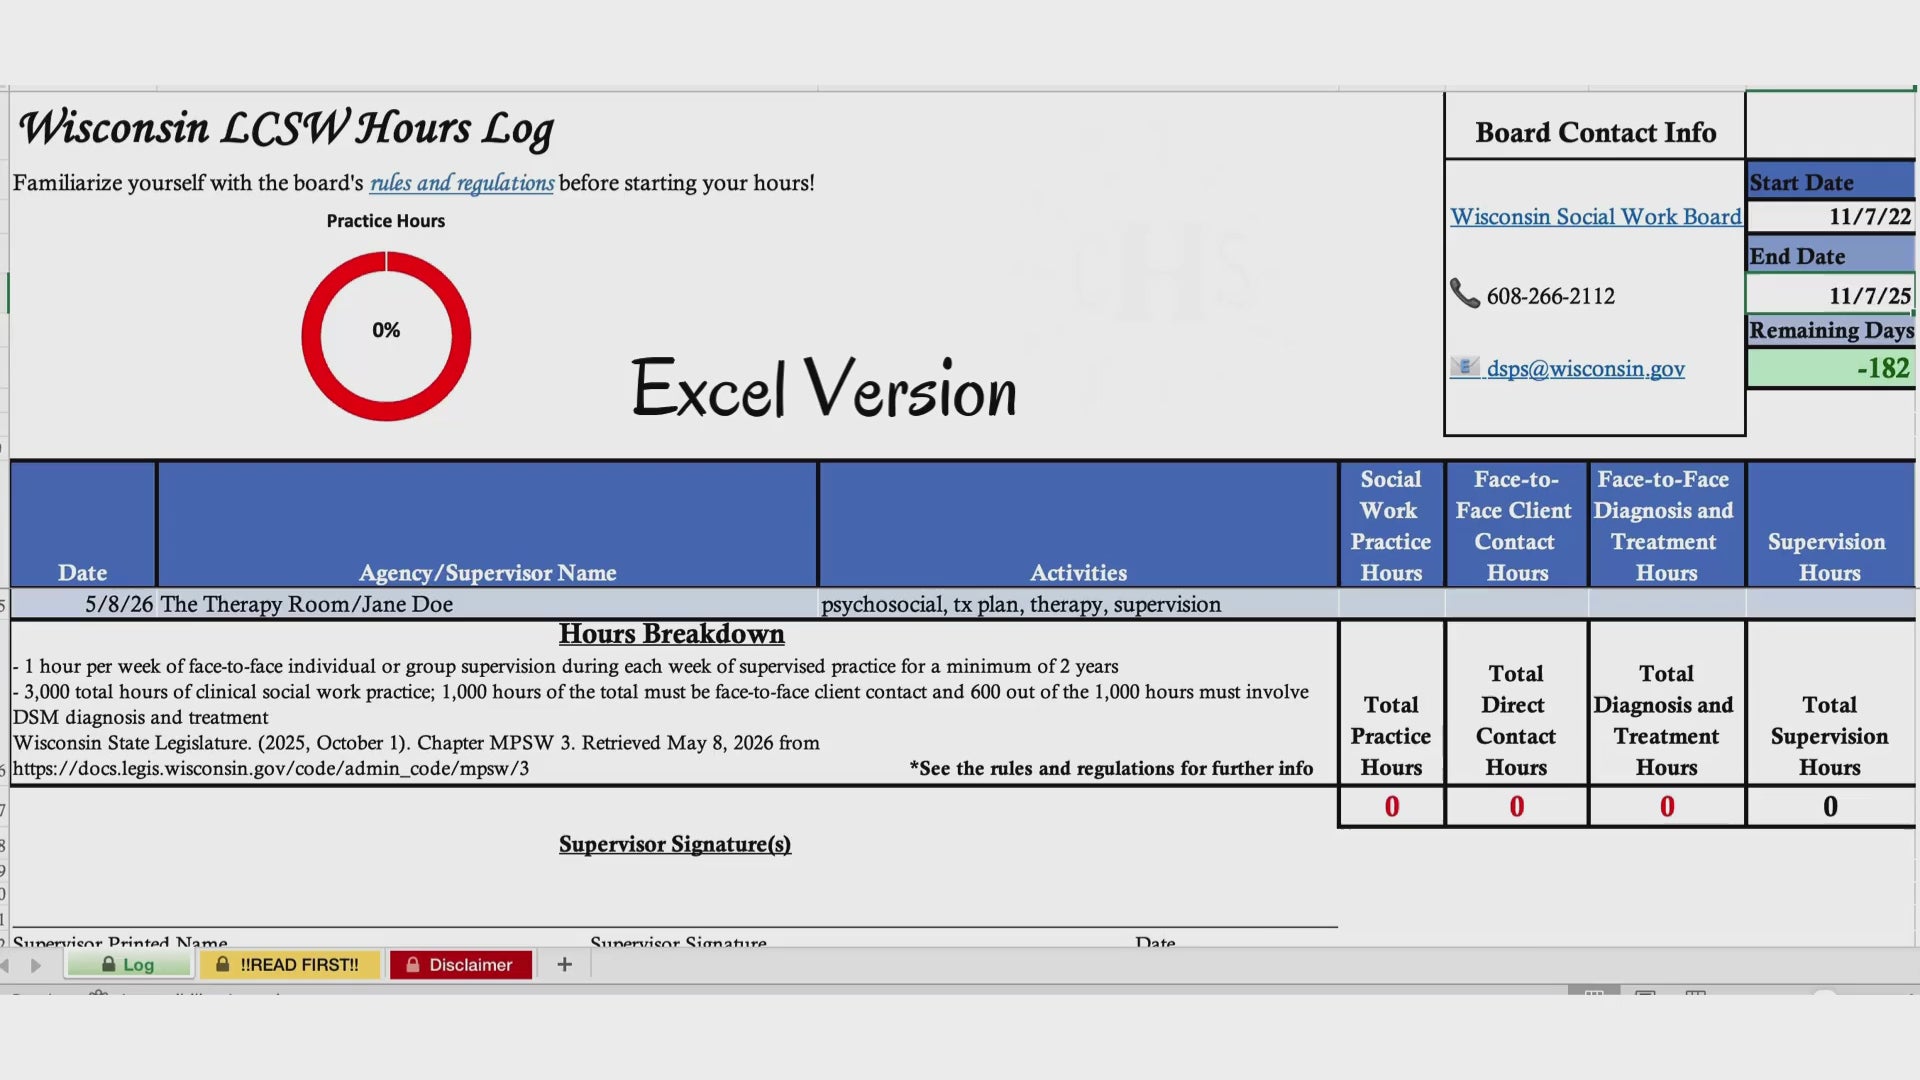Click the Agency/Supervisor Name column header
Viewport: 1920px width, 1080px height.
(x=487, y=524)
